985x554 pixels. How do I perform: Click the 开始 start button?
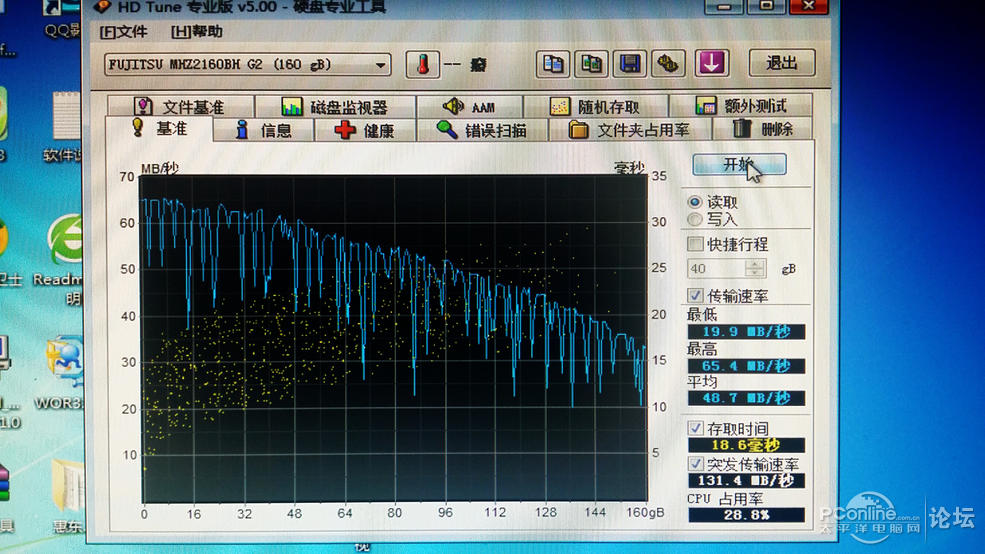pos(739,165)
